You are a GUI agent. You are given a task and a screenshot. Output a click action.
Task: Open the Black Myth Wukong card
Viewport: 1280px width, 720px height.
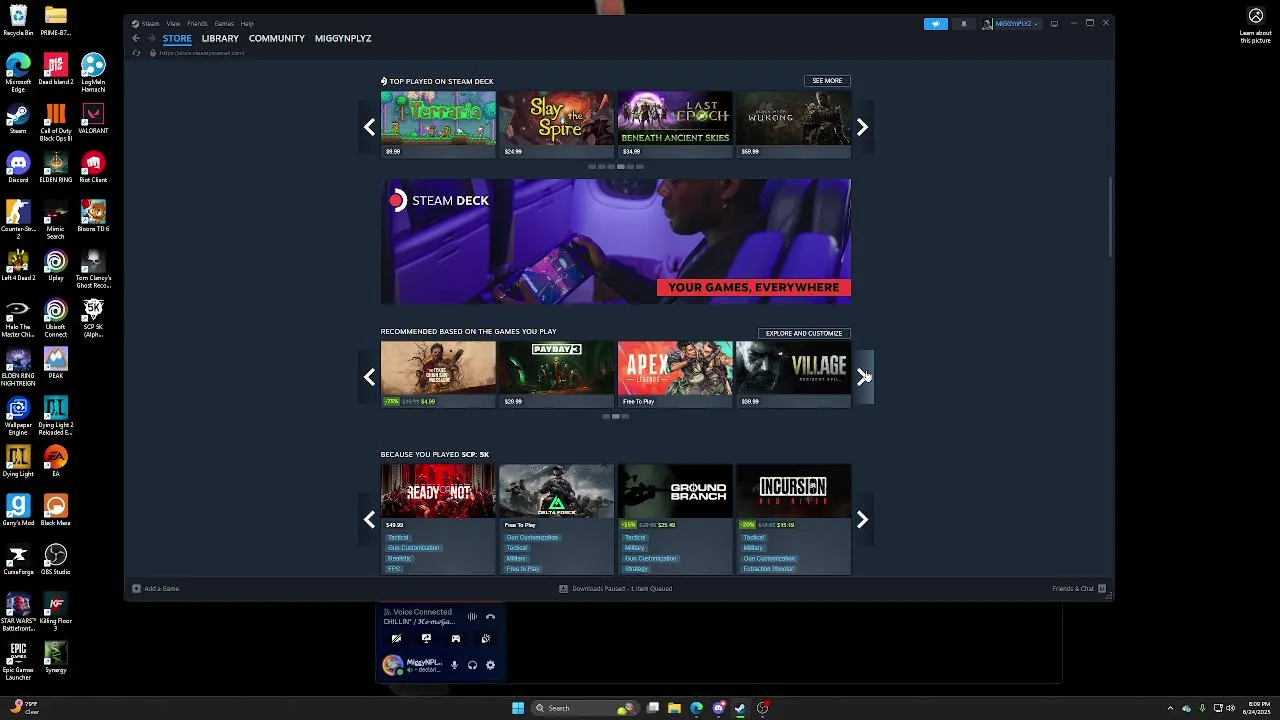point(793,124)
